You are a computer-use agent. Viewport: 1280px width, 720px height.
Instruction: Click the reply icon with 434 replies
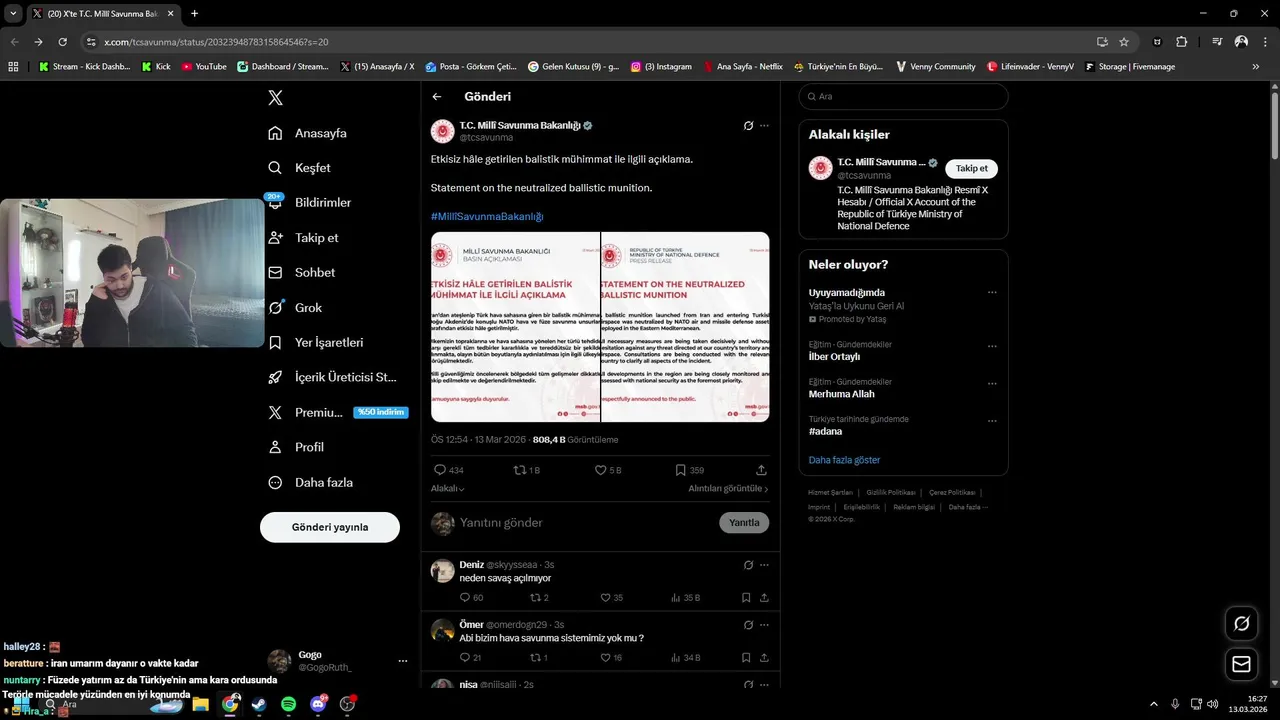(440, 470)
